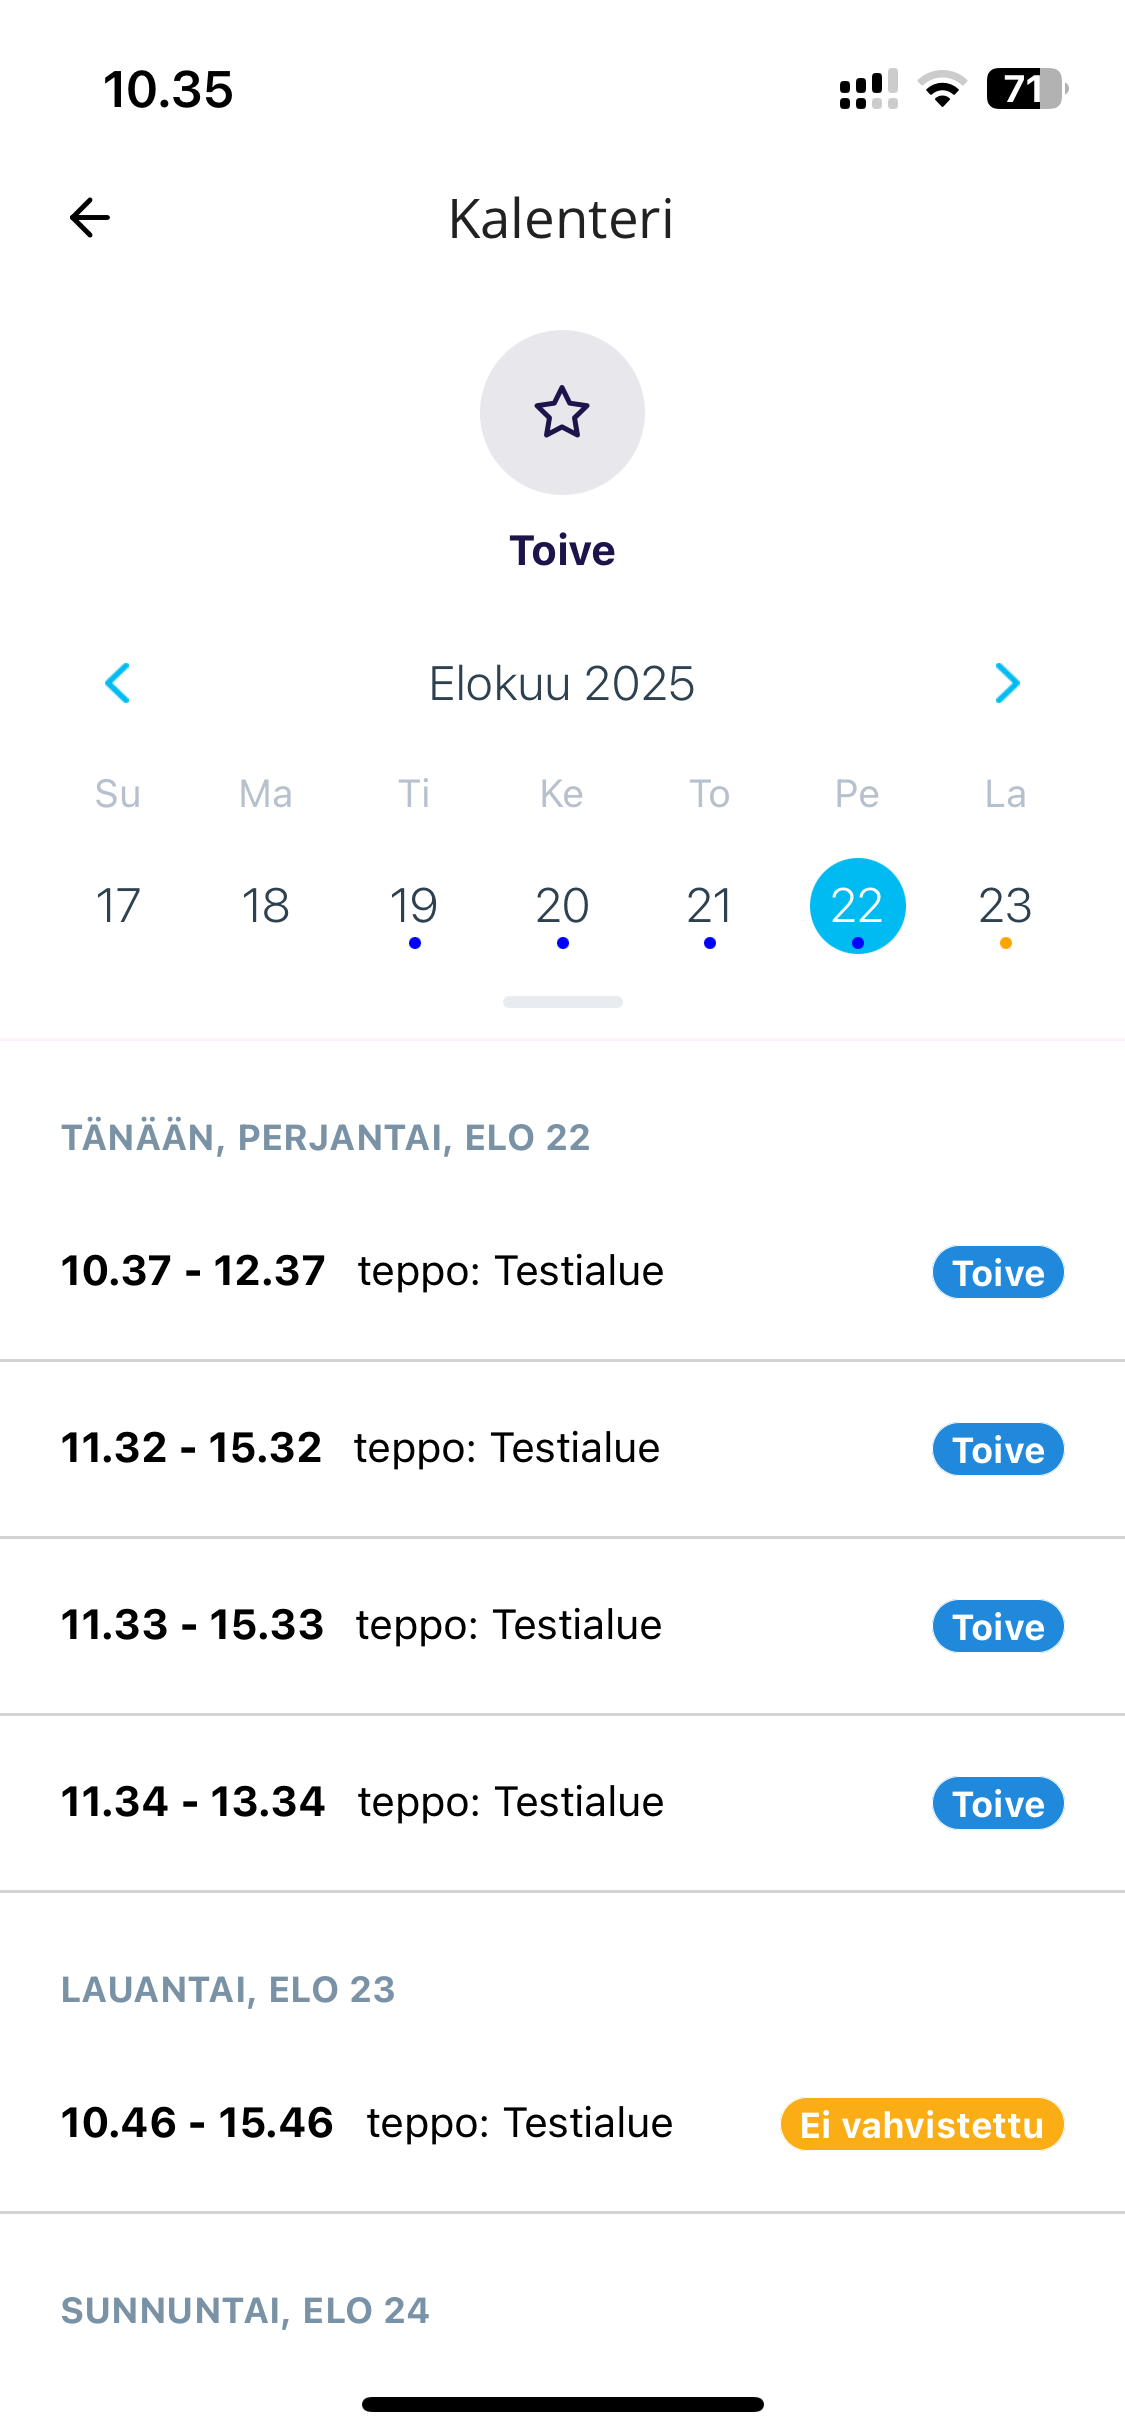Tap the battery indicator icon

tap(1026, 89)
